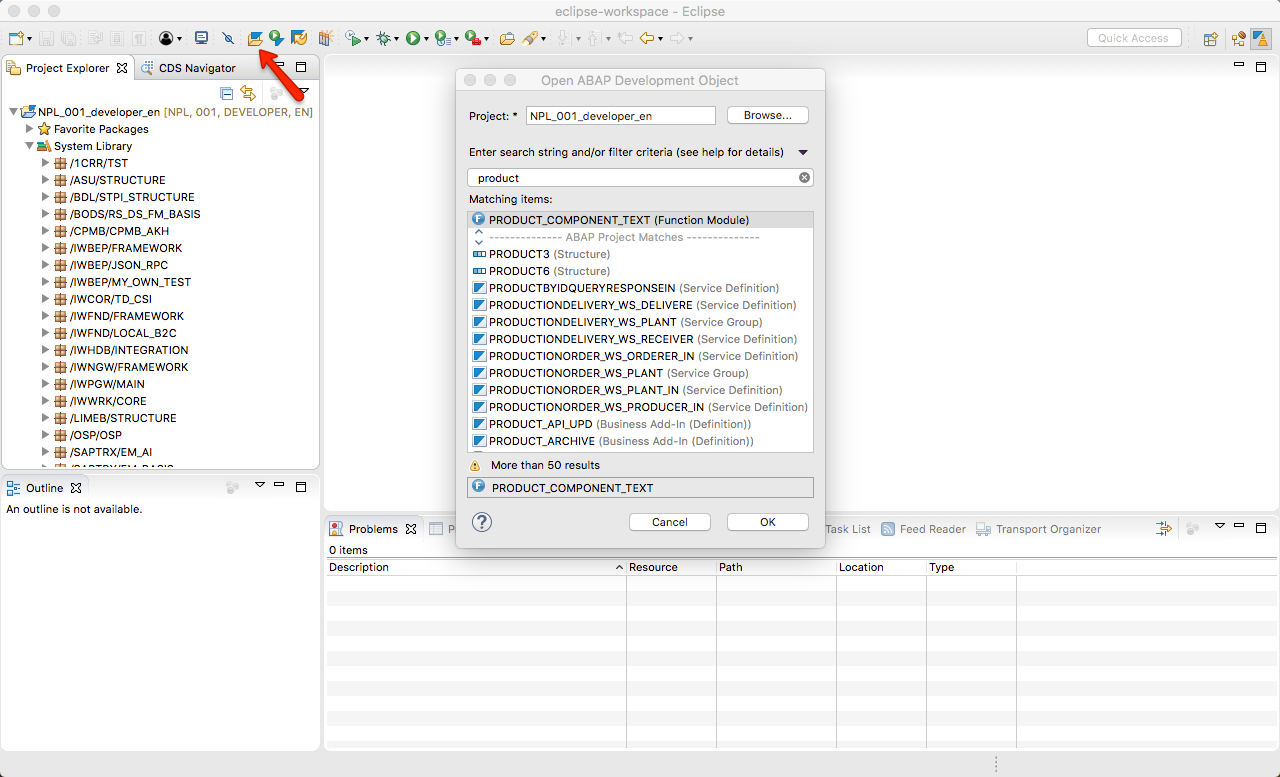Click the Open ABAP Development Object toolbar icon
1280x777 pixels.
(255, 38)
